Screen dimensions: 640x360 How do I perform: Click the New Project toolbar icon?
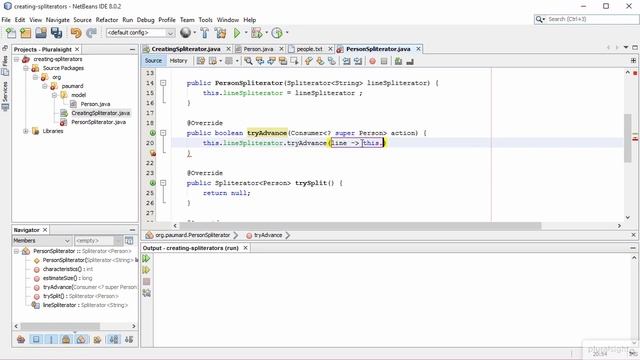click(26, 33)
